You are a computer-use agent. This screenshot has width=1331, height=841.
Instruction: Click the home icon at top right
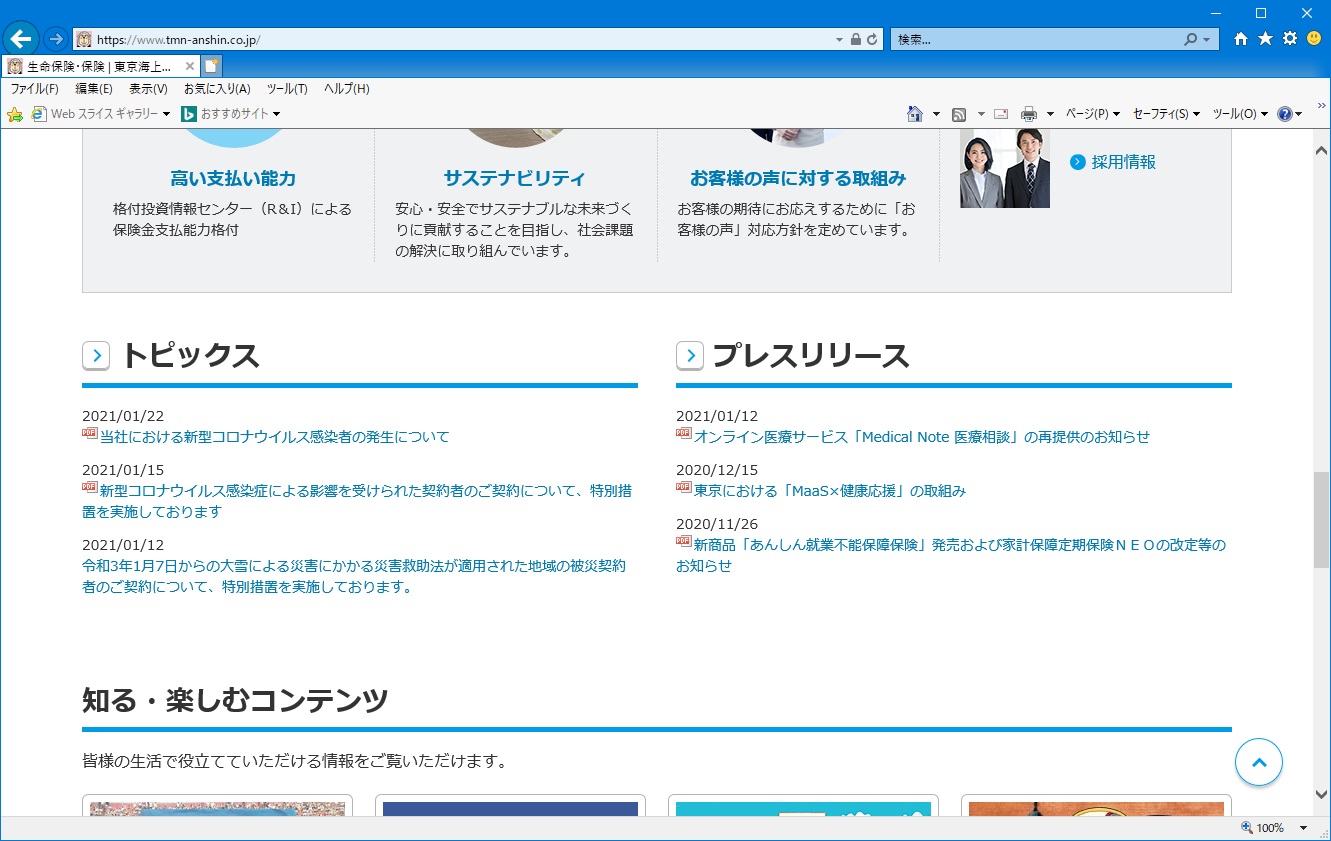[x=1241, y=39]
